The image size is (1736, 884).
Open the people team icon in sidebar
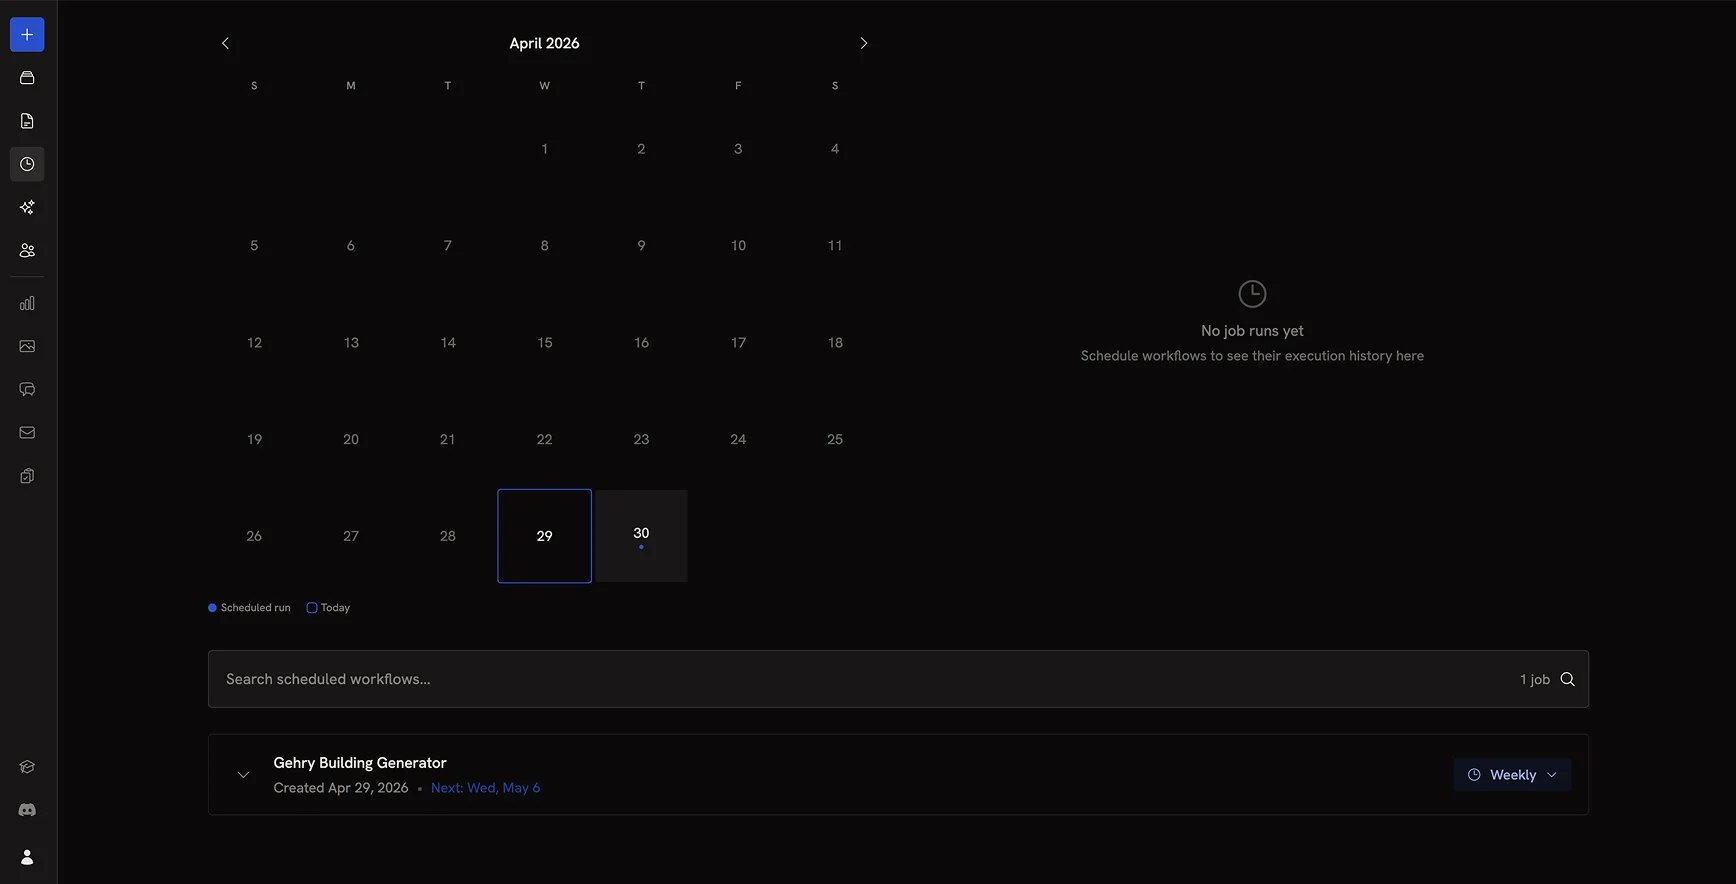point(27,250)
